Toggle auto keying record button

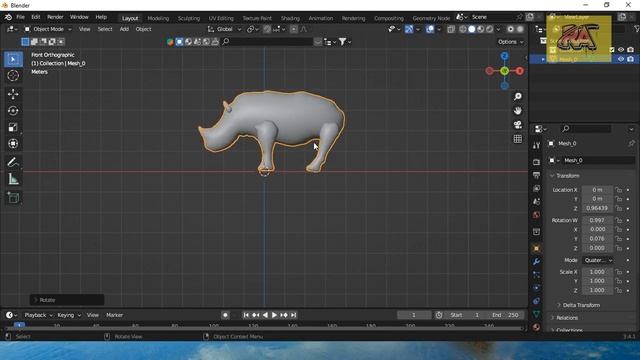click(x=225, y=315)
